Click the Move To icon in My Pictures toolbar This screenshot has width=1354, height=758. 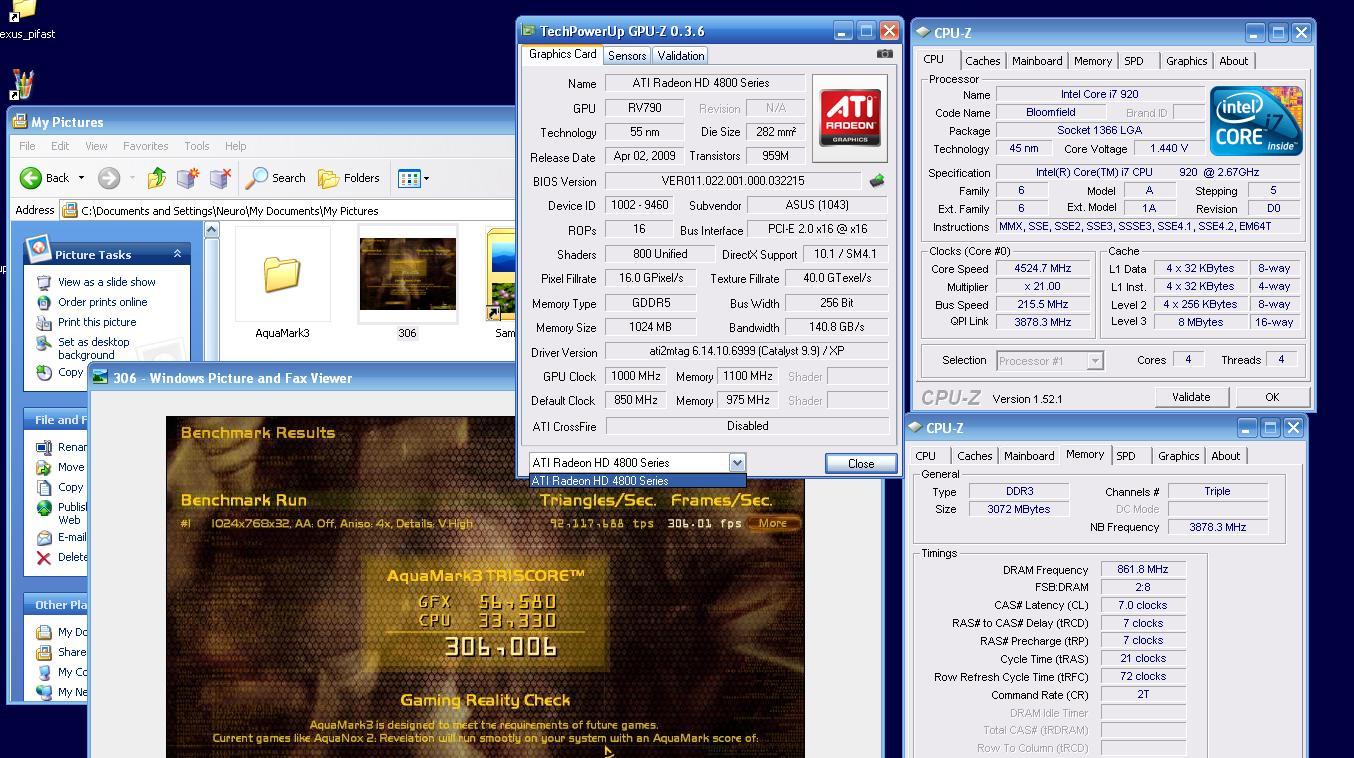click(188, 178)
